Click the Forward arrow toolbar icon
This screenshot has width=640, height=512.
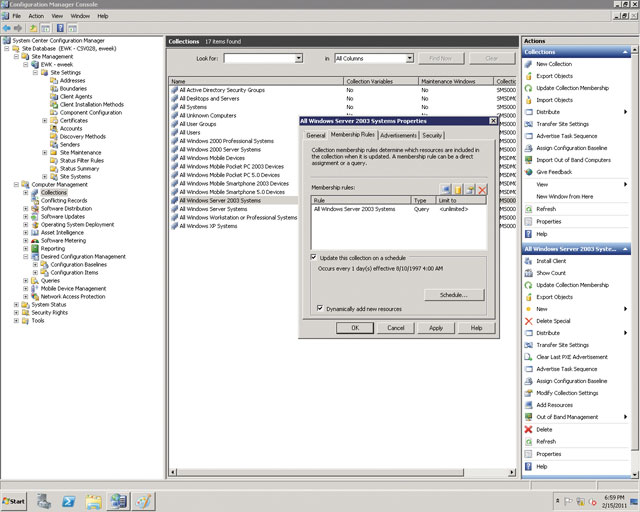tap(18, 28)
